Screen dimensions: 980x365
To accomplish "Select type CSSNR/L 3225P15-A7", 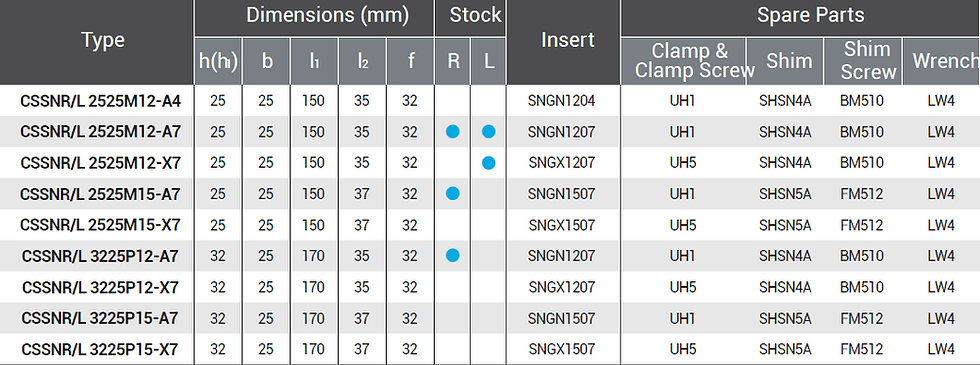I will coord(101,318).
